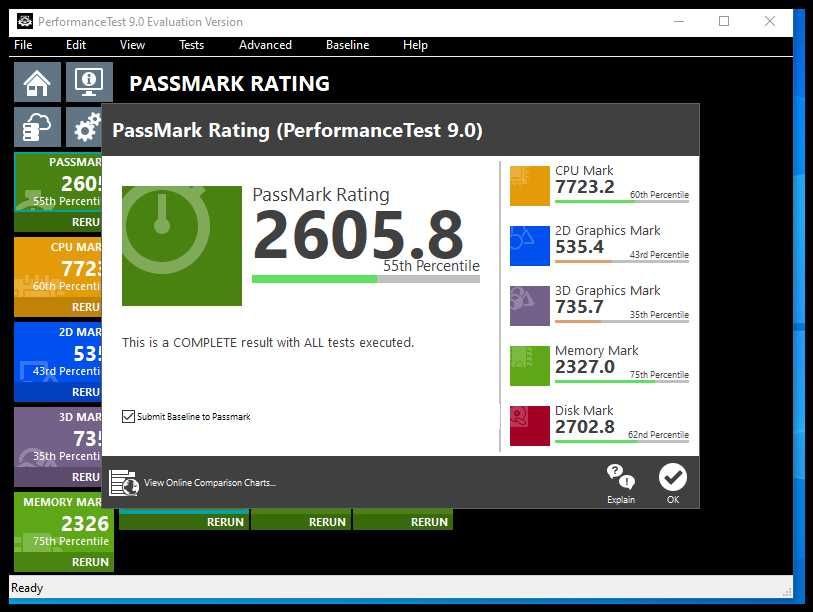Open the Help menu
This screenshot has width=813, height=612.
pos(415,45)
